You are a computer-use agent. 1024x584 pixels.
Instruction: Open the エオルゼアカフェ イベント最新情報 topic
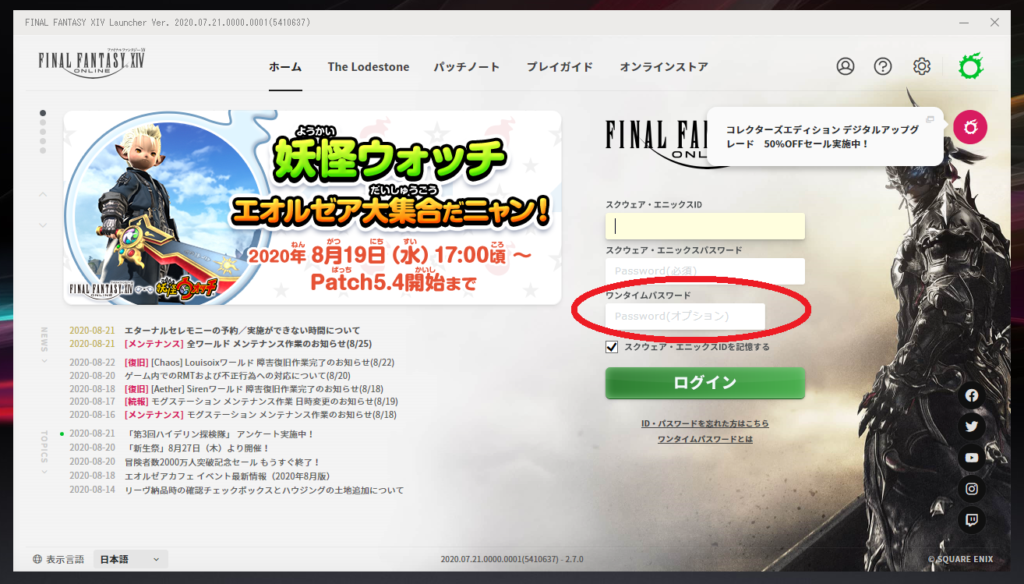(x=227, y=476)
